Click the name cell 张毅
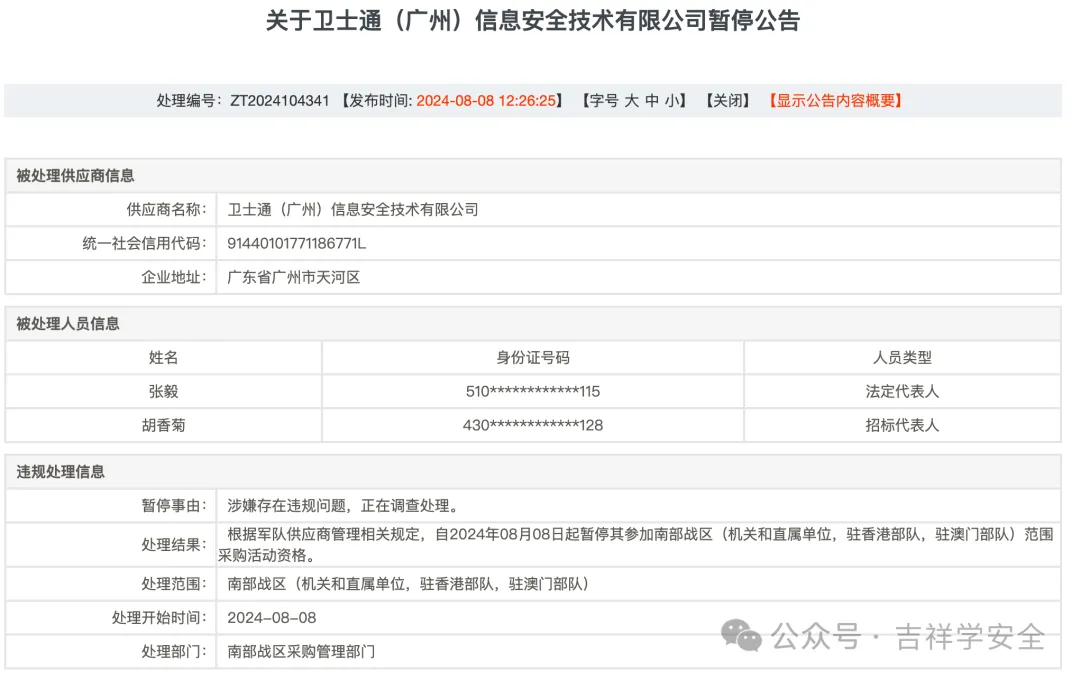This screenshot has width=1080, height=680. (163, 391)
